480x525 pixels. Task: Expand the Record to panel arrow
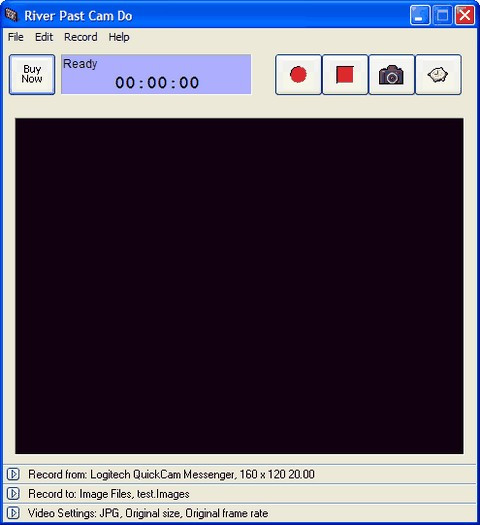click(x=13, y=494)
